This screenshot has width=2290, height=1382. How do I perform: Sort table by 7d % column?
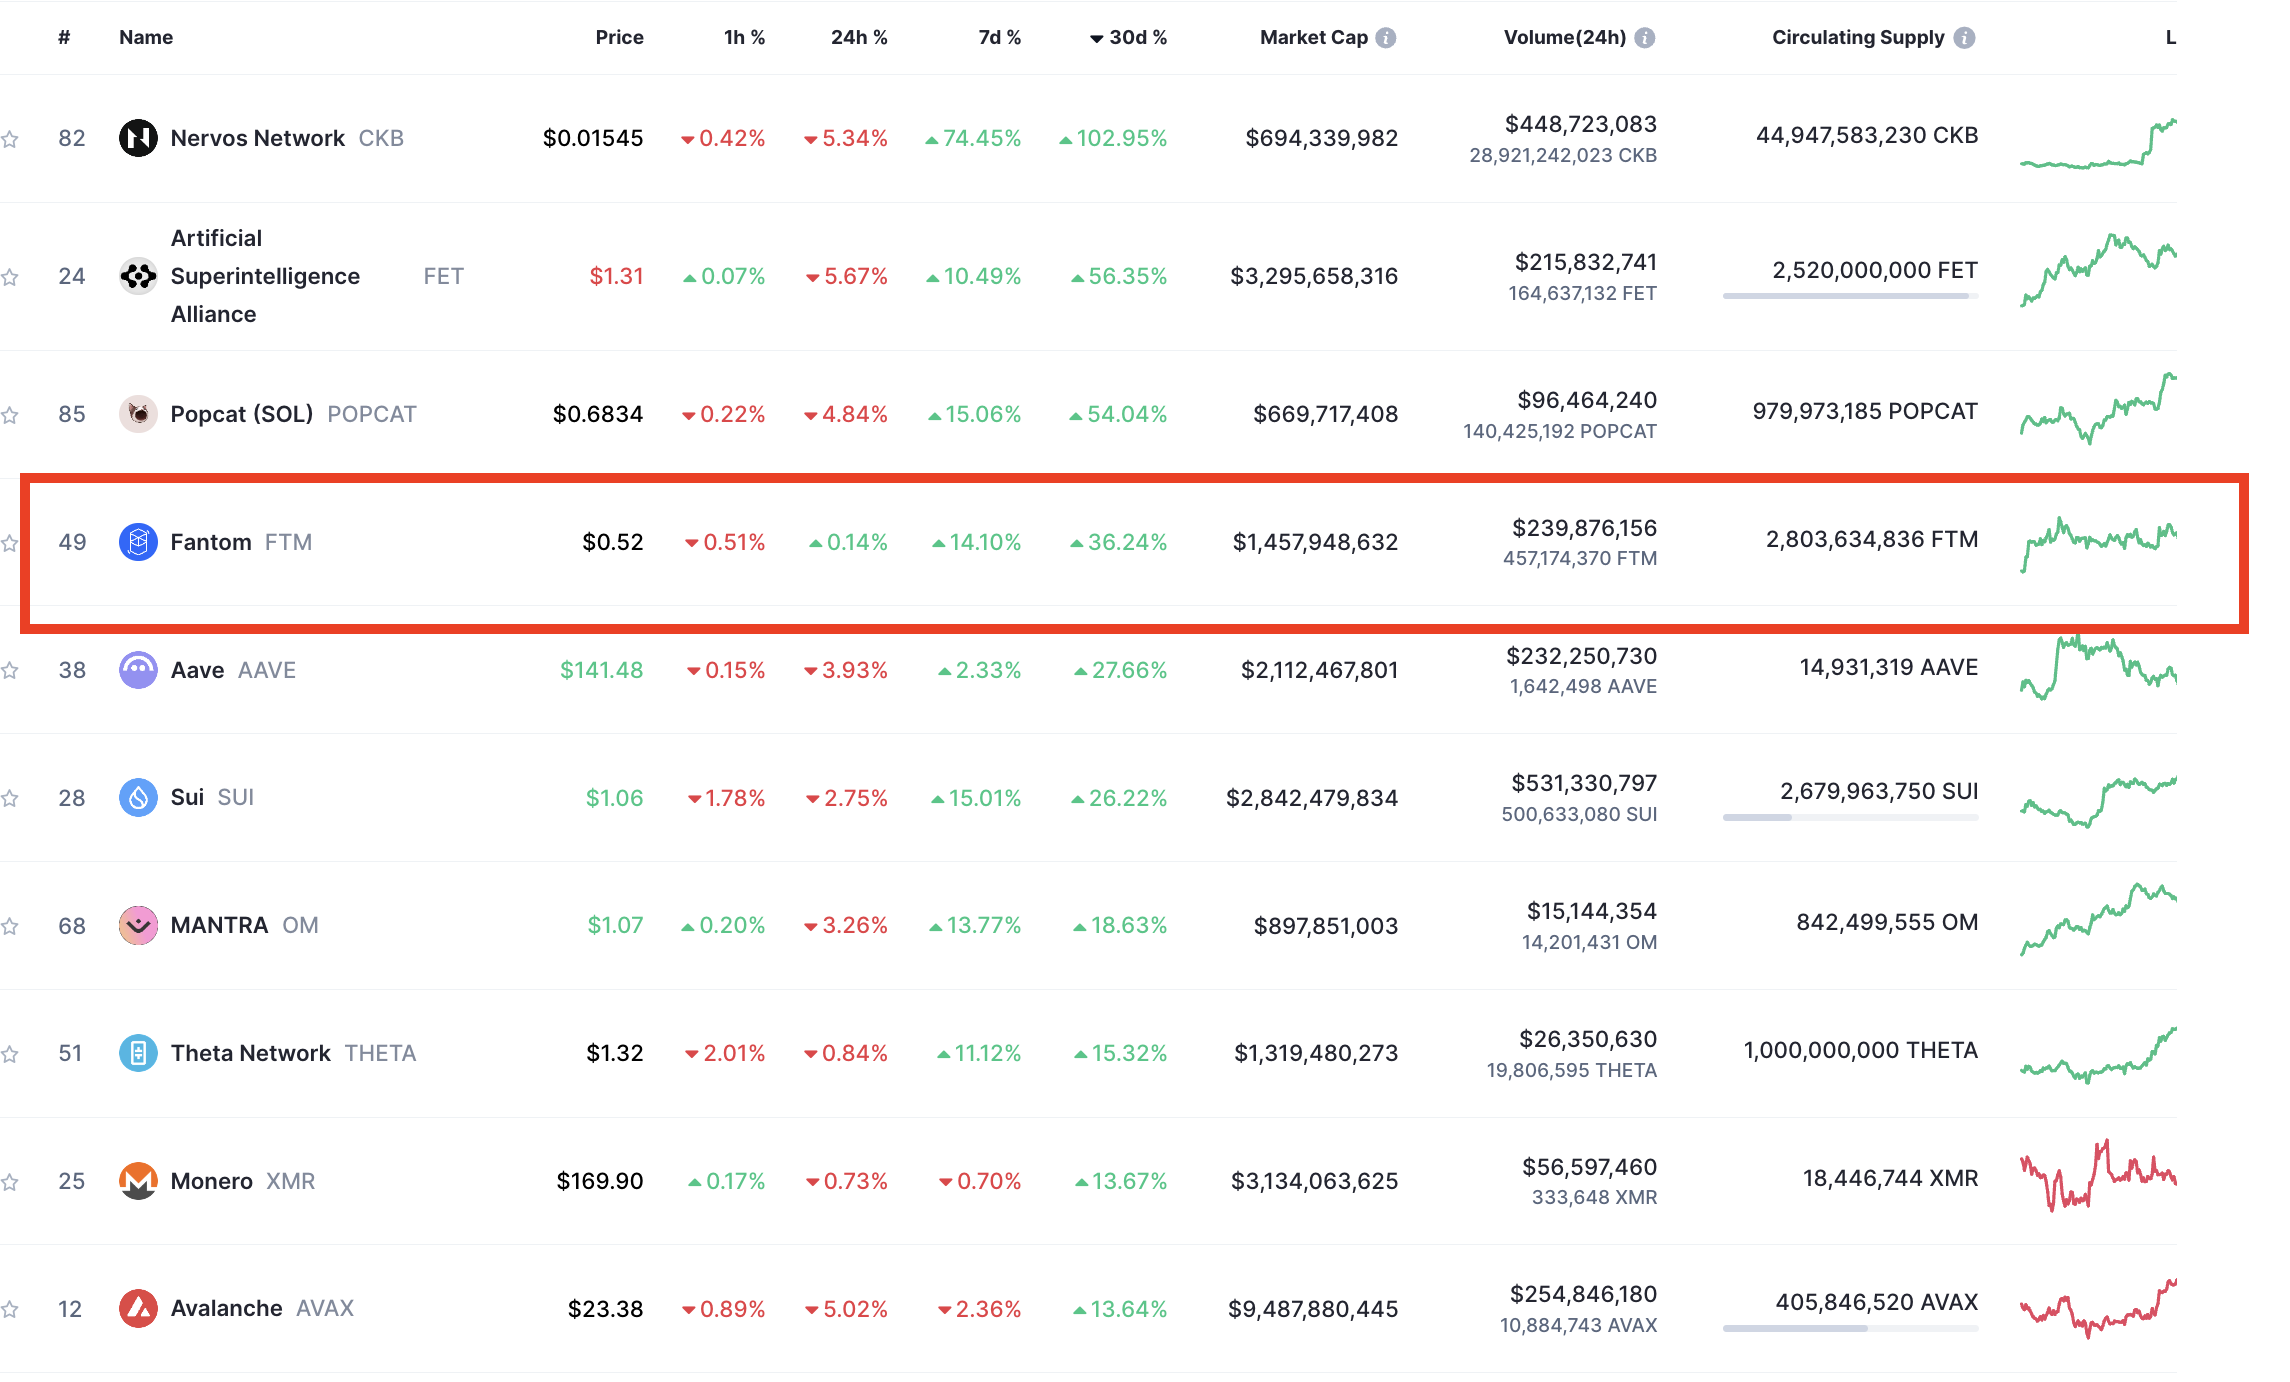tap(999, 38)
